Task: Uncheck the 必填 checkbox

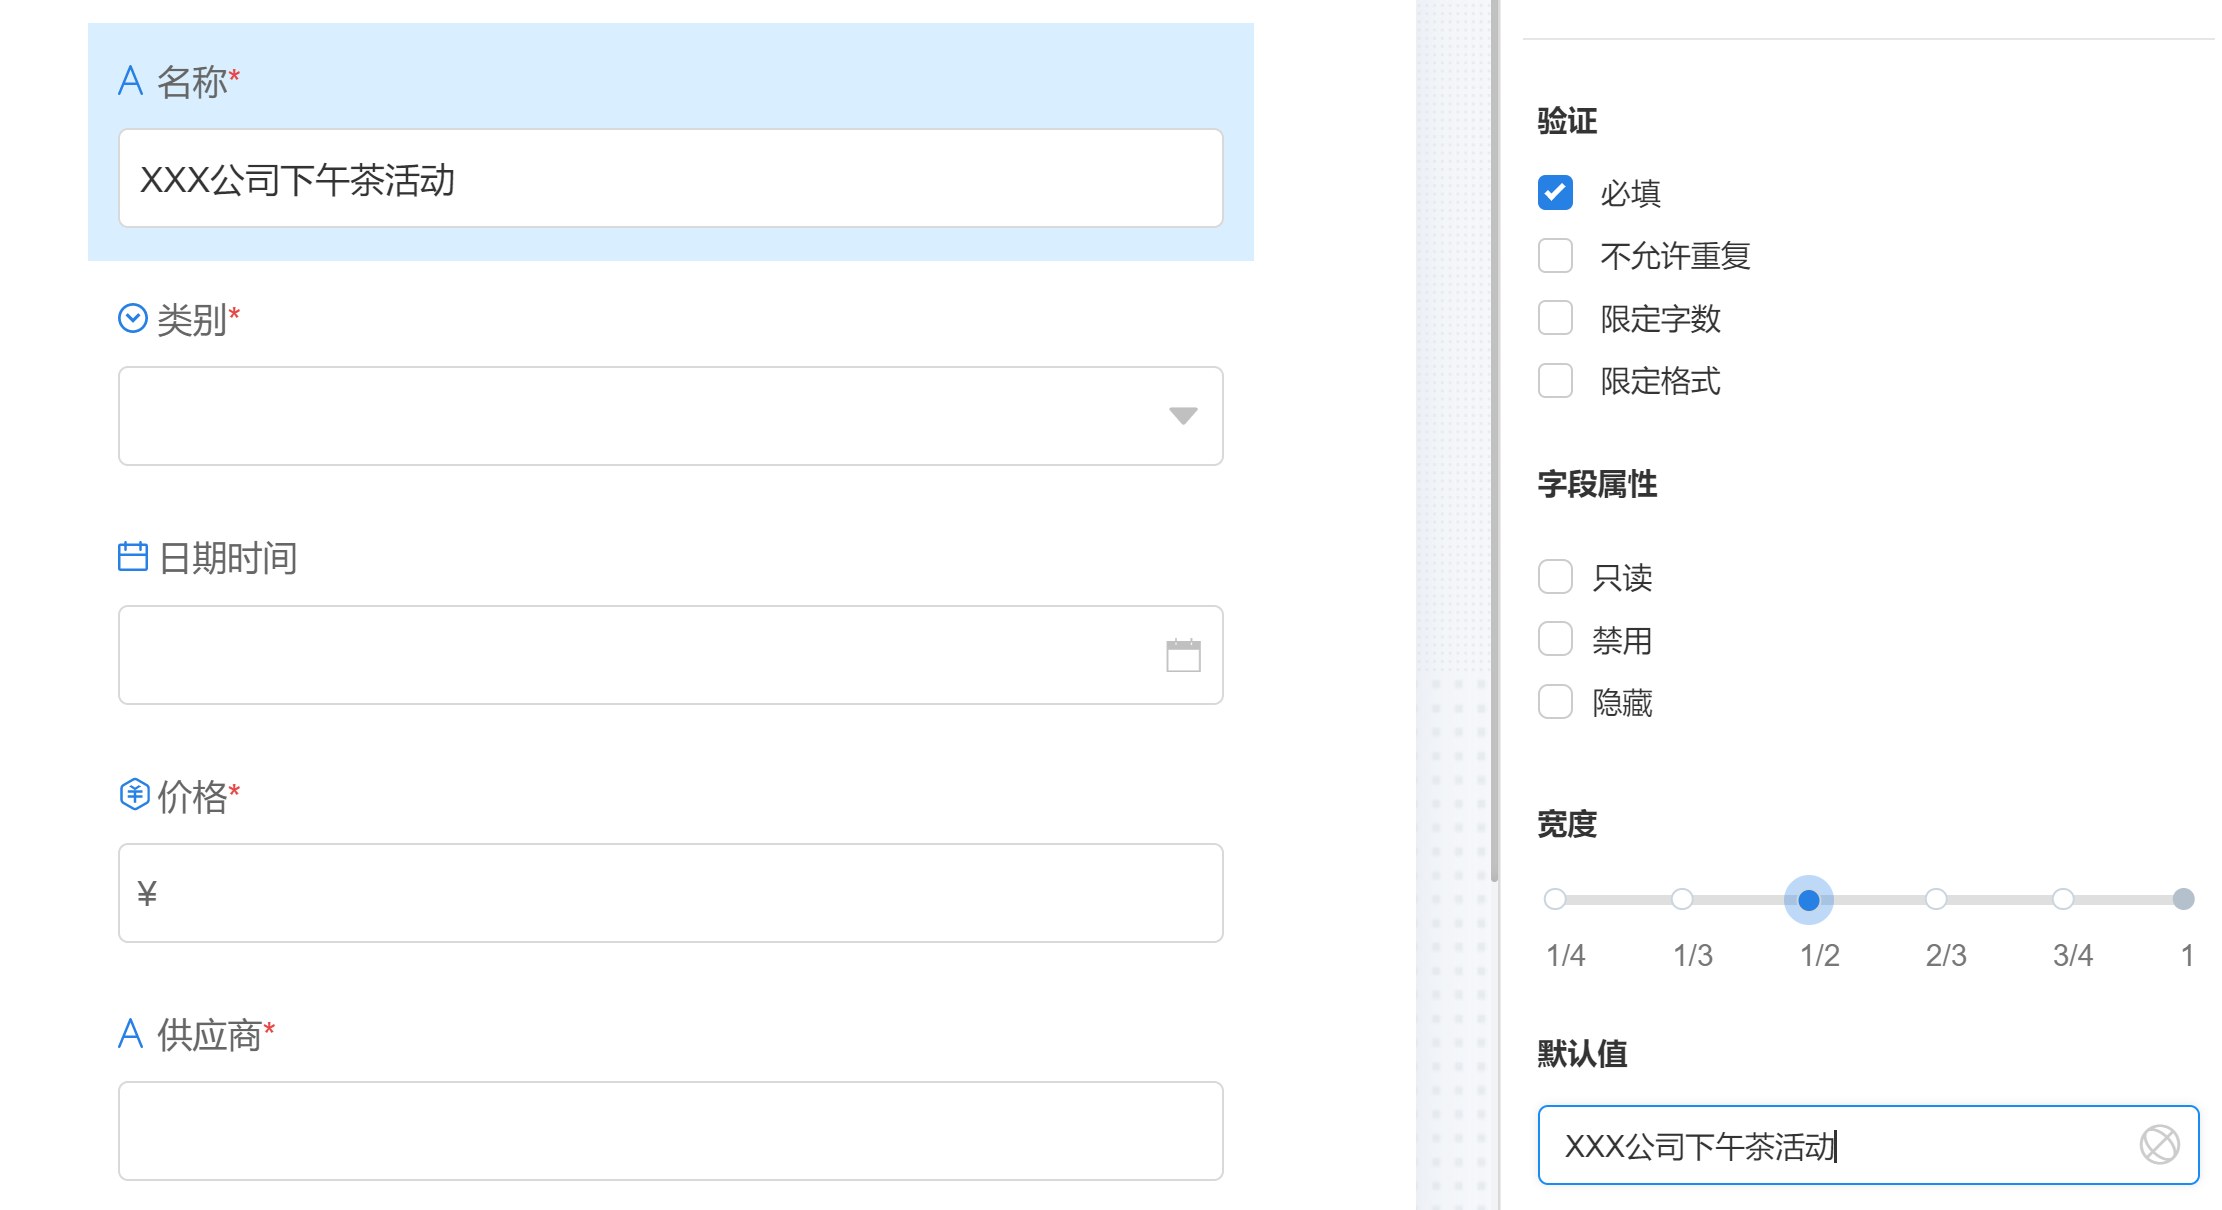Action: (x=1555, y=192)
